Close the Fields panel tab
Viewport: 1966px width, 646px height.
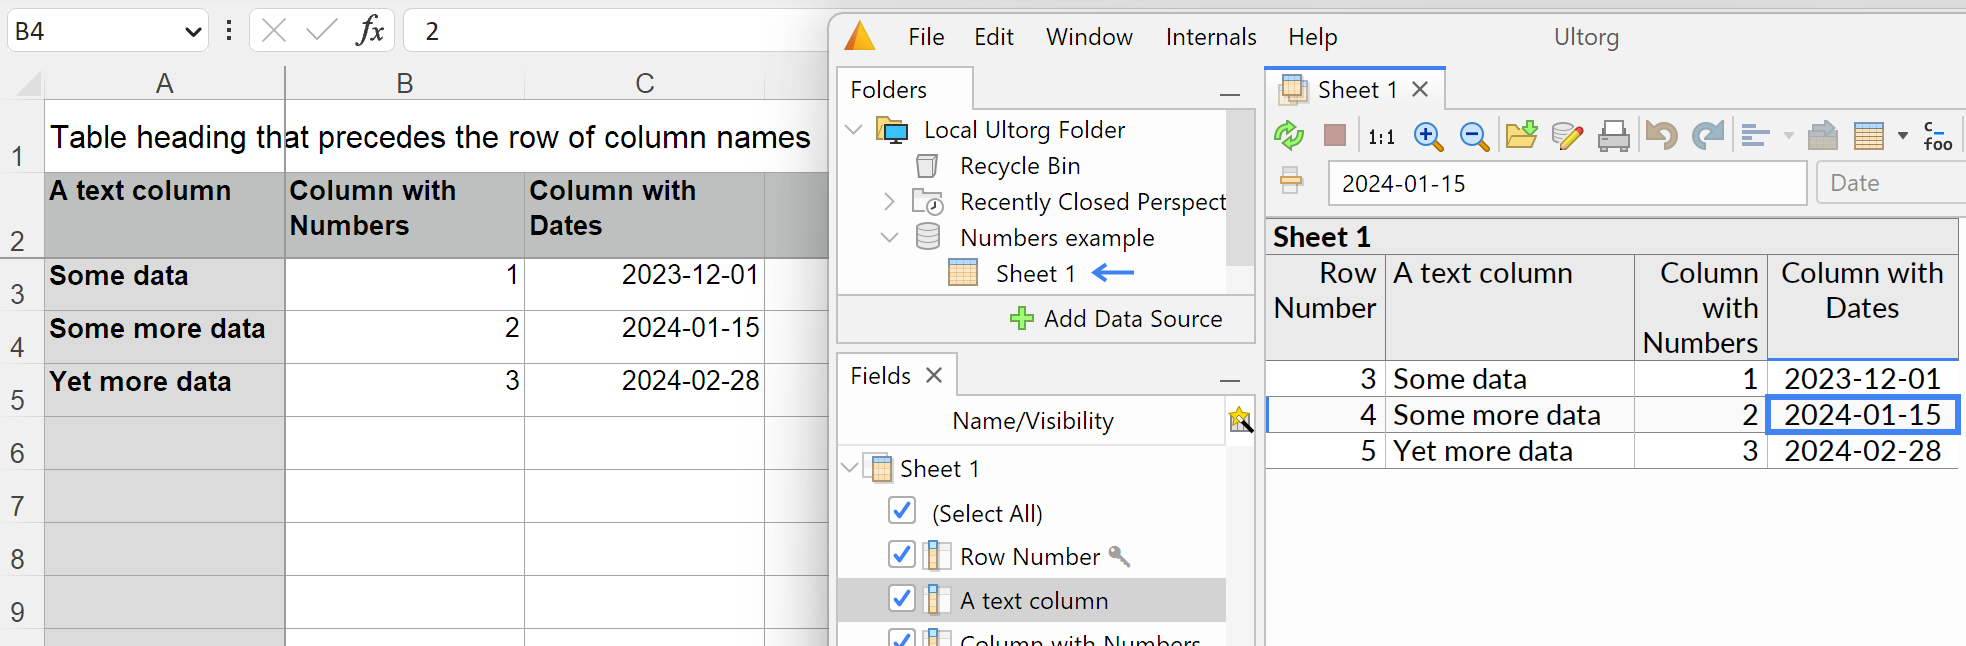[934, 375]
